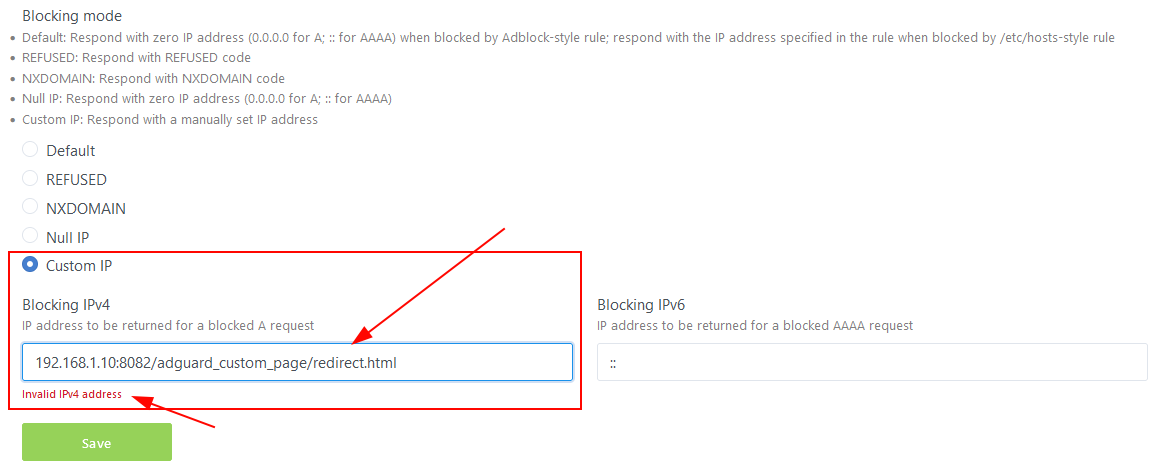Image resolution: width=1159 pixels, height=475 pixels.
Task: Focus the Blocking IPv4 address input field
Action: [297, 362]
